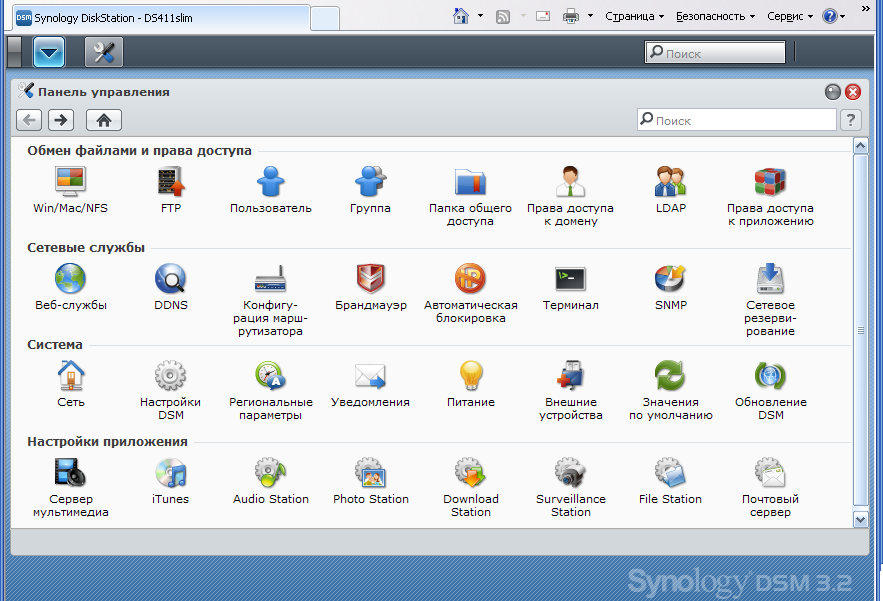The image size is (883, 601).
Task: Open the Photo Station settings icon
Action: click(370, 472)
